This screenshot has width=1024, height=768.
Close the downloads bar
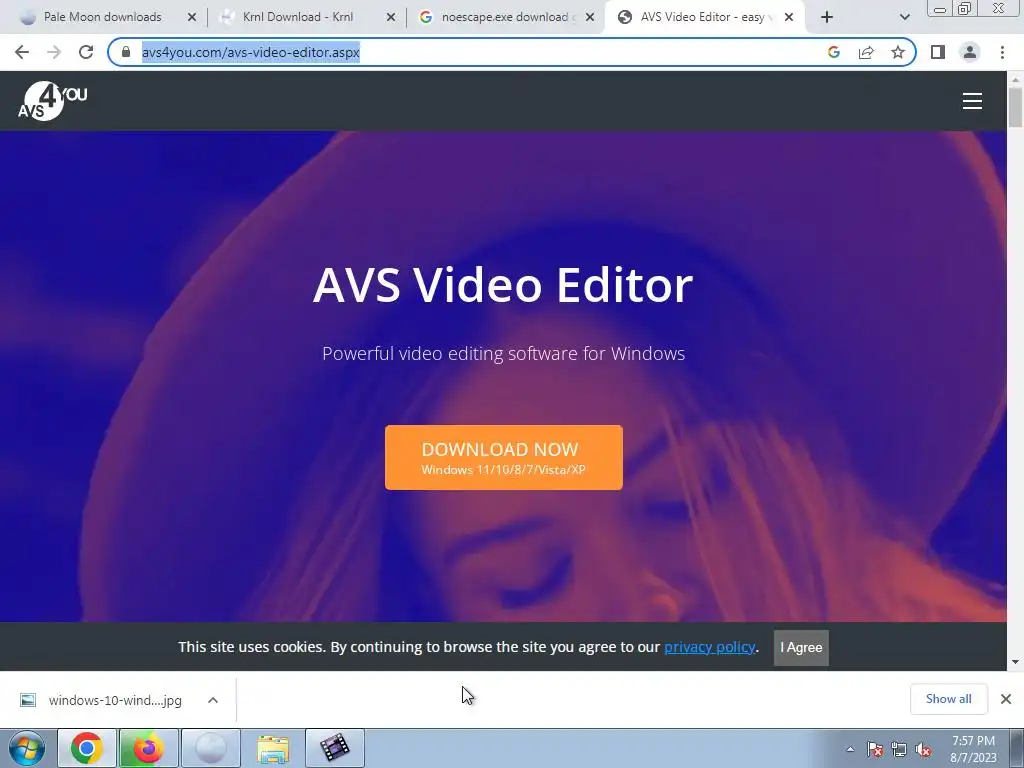pyautogui.click(x=1006, y=699)
